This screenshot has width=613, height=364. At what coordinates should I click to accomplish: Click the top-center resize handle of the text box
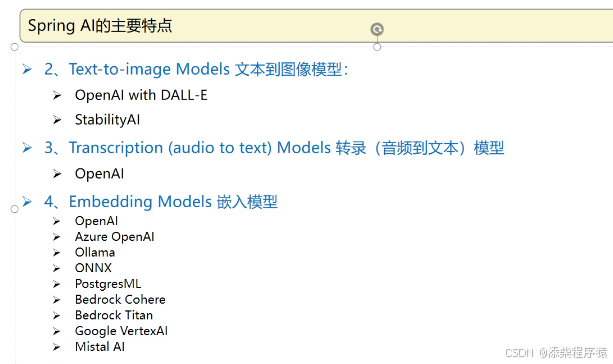tap(377, 47)
